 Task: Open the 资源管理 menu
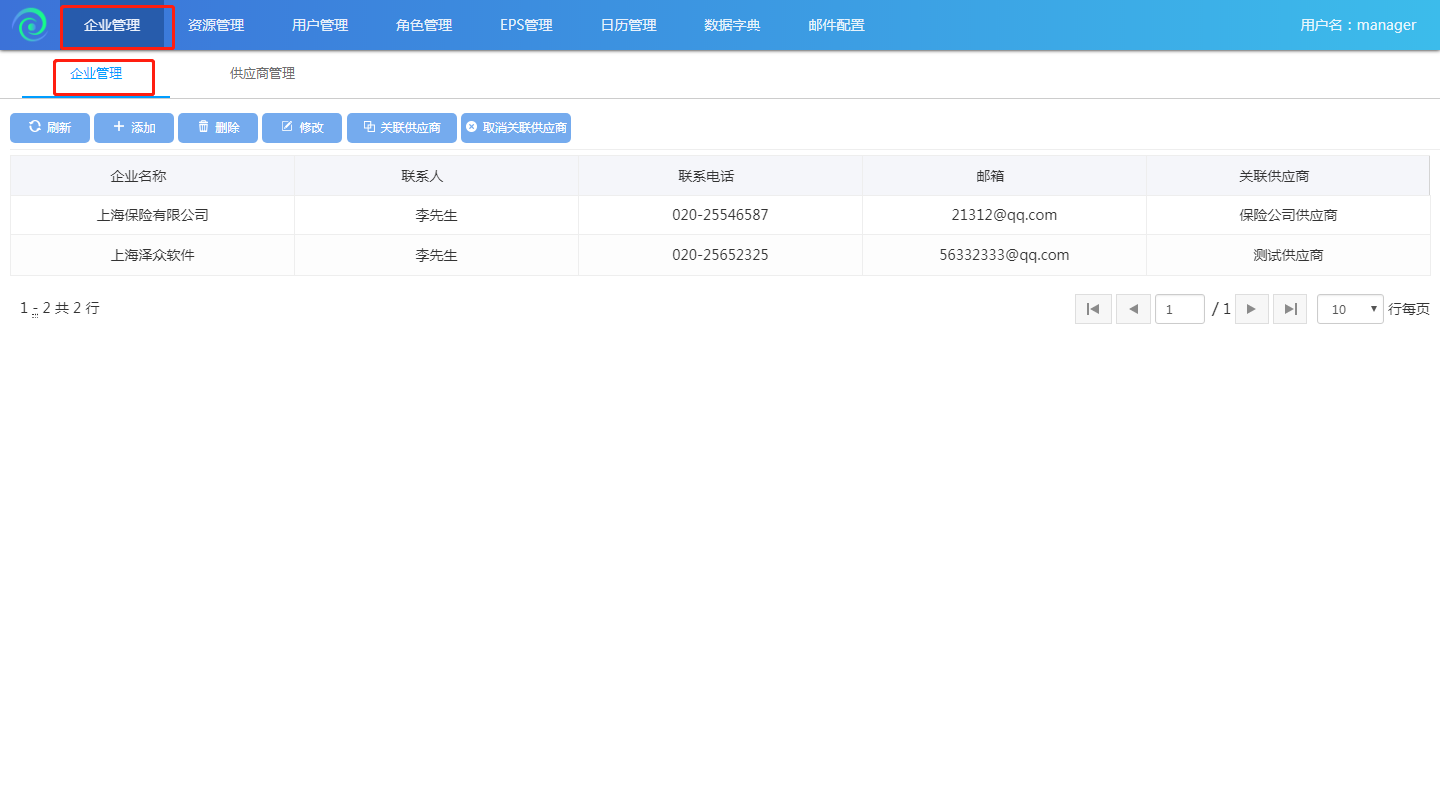(216, 25)
